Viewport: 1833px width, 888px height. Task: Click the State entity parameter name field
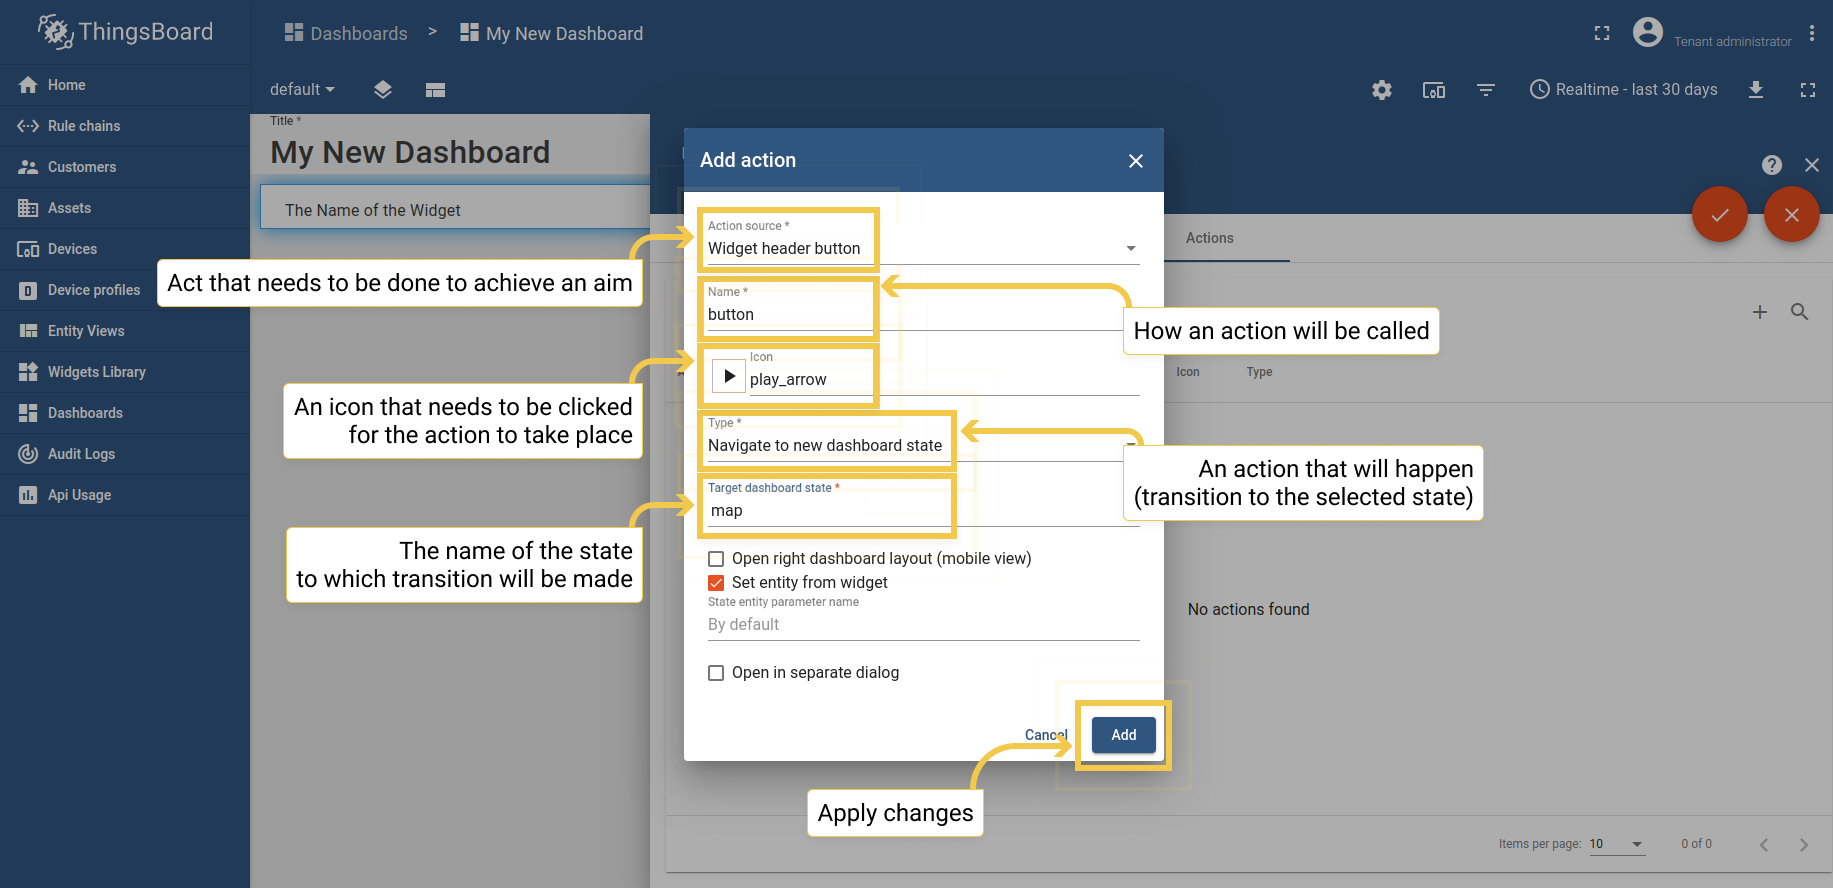pos(923,625)
